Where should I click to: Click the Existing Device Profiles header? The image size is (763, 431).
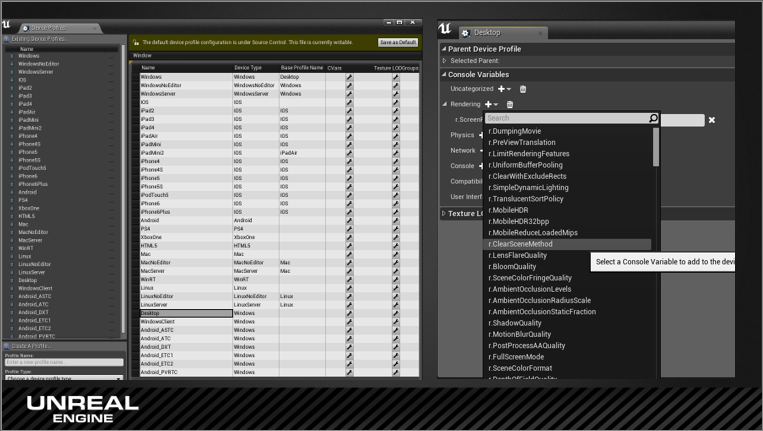point(40,39)
